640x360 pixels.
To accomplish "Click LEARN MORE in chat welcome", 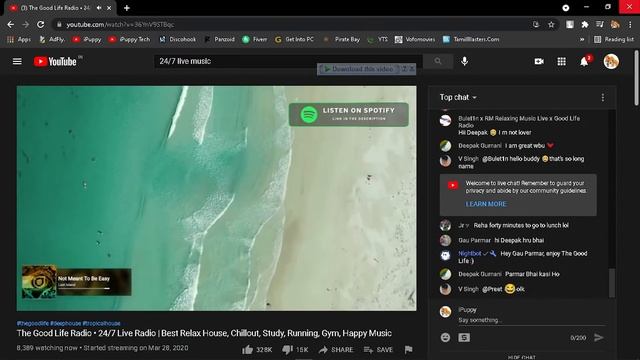I will click(486, 204).
